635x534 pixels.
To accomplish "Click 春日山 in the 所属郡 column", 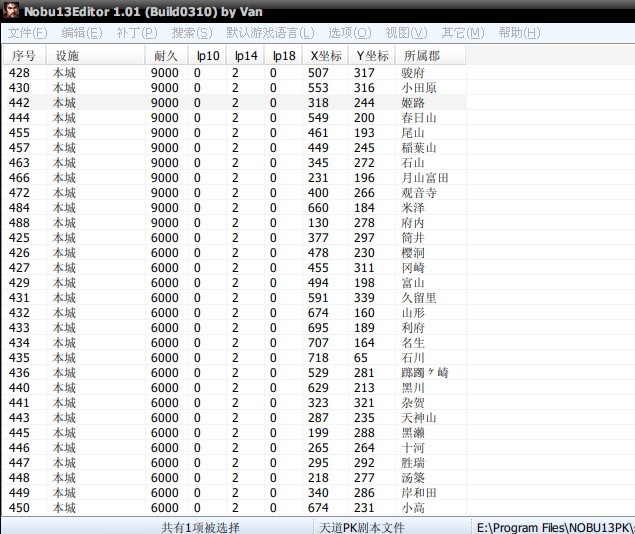I will coord(419,118).
